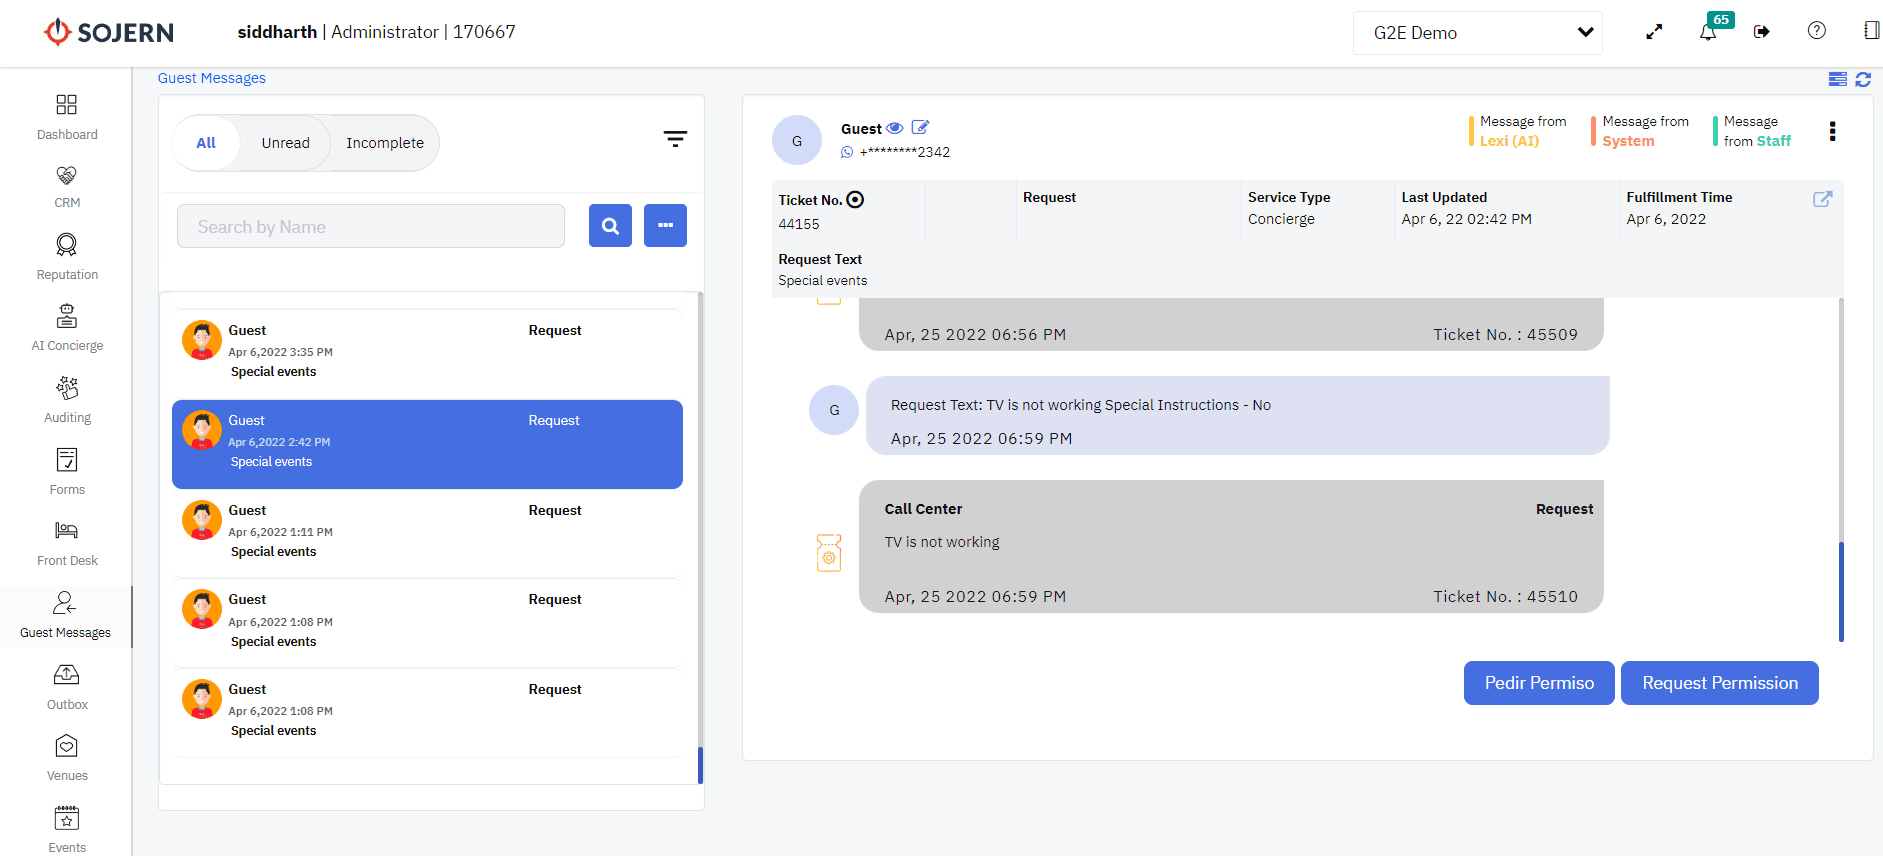Click the blue search magnifier button
1883x856 pixels.
(x=610, y=226)
